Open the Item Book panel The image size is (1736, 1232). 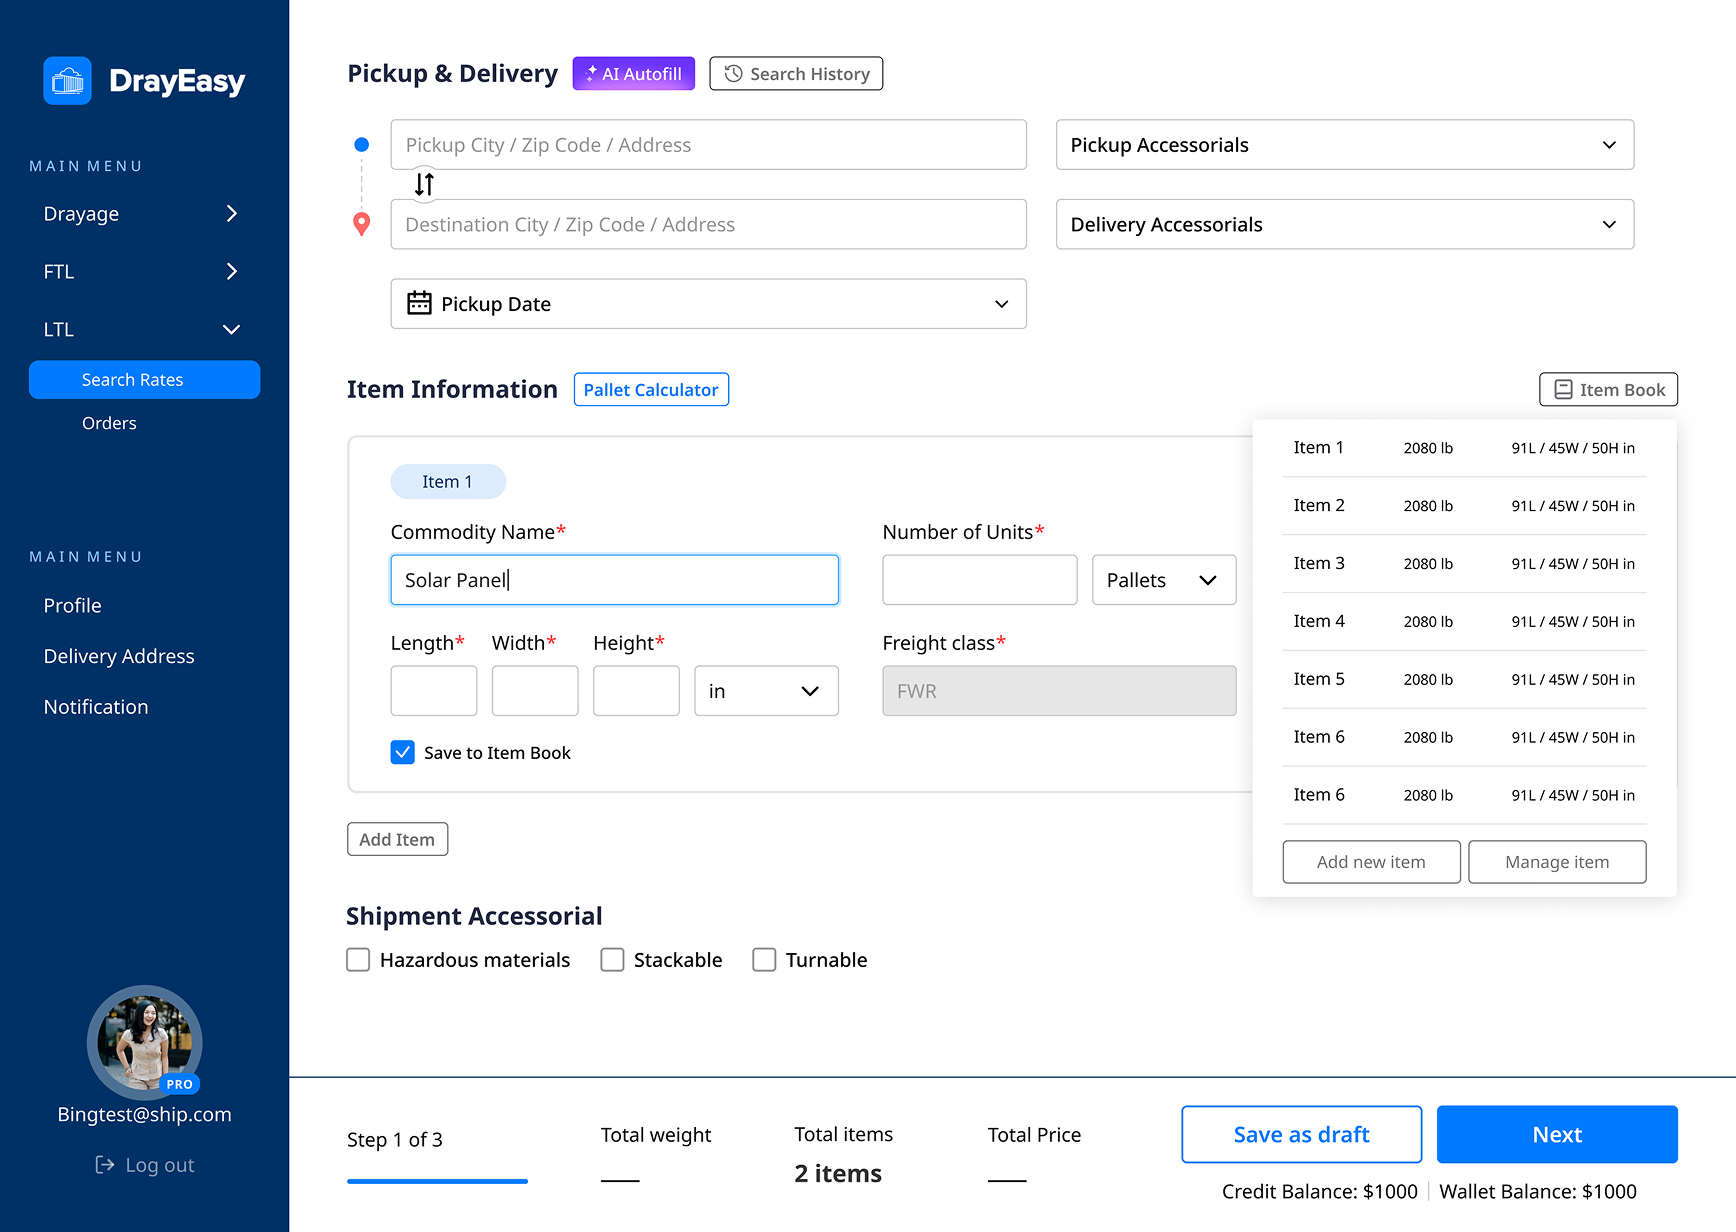(1608, 390)
